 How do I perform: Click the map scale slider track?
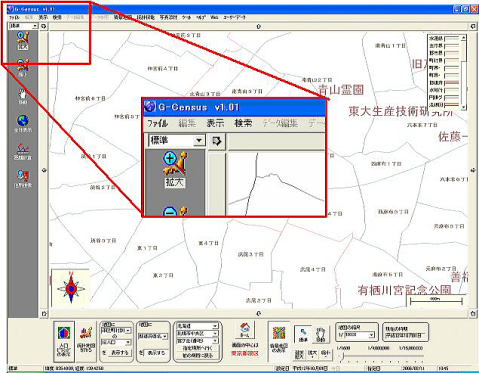tap(383, 356)
